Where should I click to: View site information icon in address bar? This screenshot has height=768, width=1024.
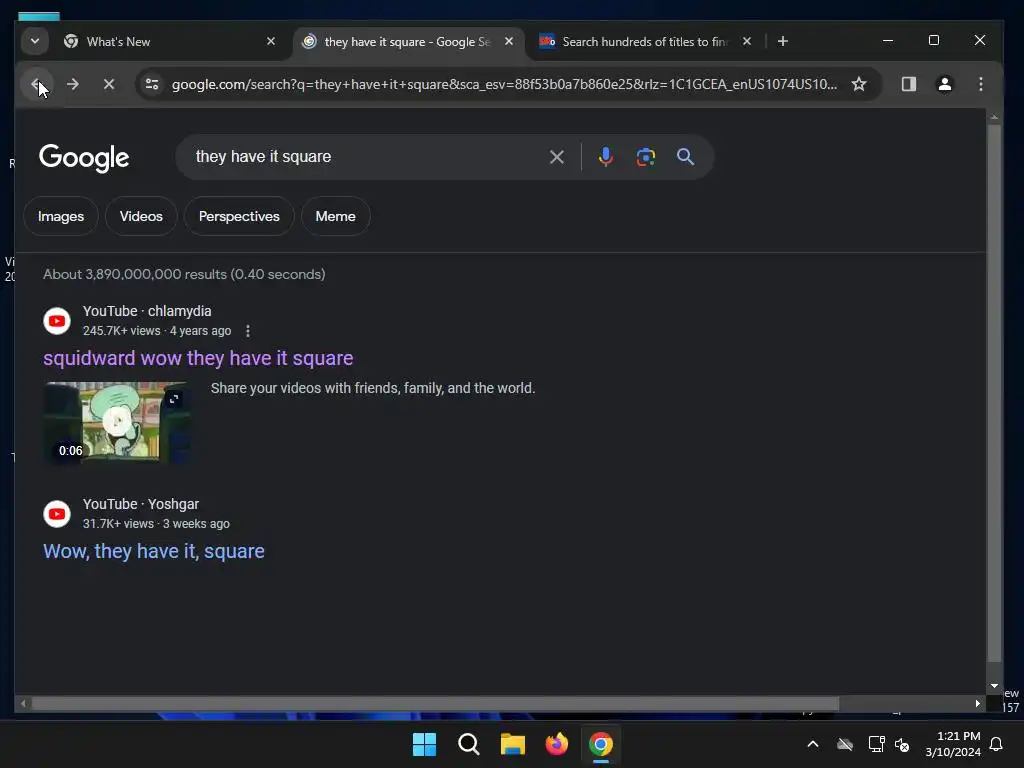pyautogui.click(x=152, y=84)
